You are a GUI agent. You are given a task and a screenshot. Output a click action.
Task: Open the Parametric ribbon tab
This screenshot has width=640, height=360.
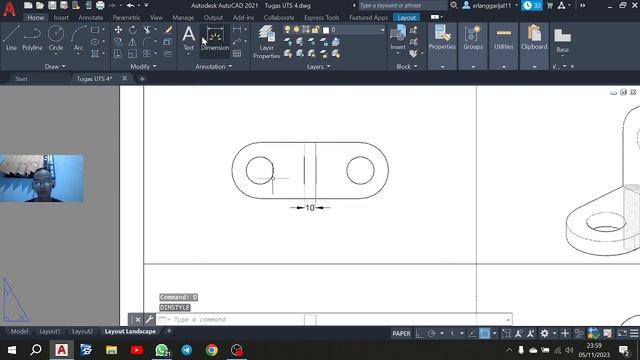pyautogui.click(x=127, y=18)
